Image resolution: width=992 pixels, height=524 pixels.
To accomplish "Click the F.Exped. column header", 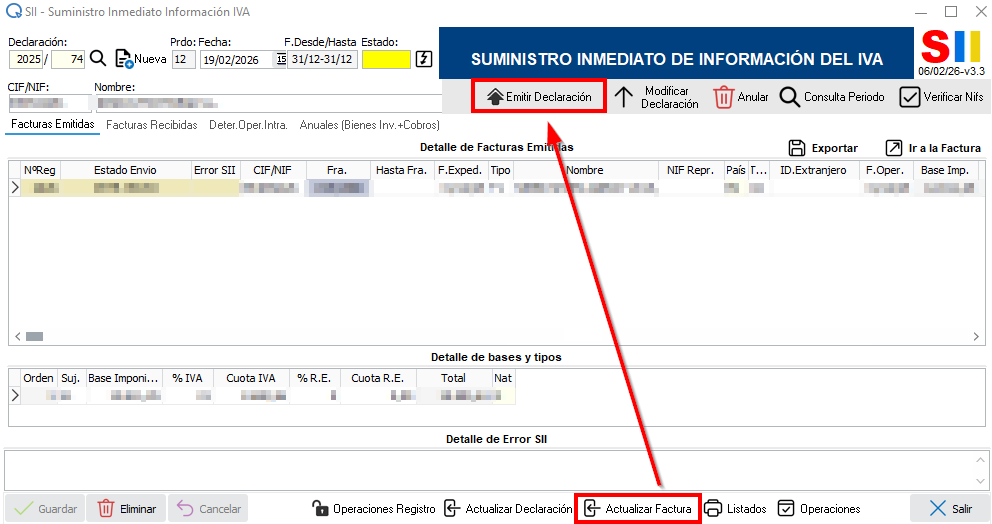I will pos(460,170).
